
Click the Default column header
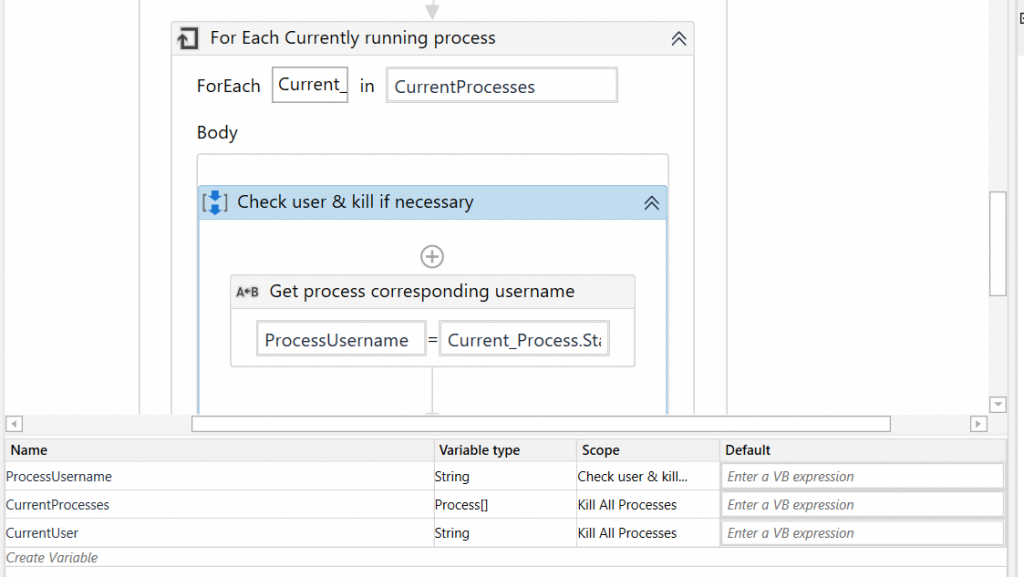(863, 450)
